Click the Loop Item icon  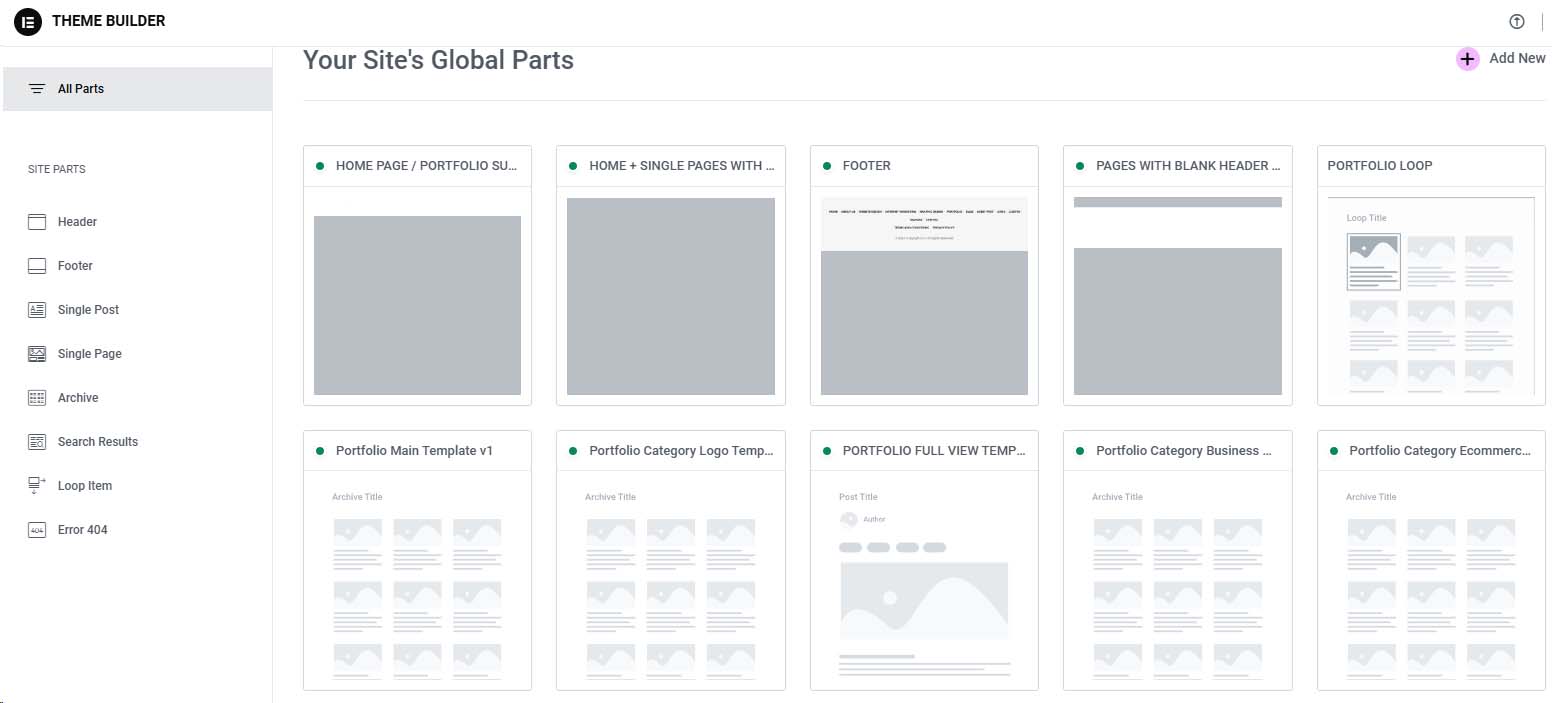(x=37, y=486)
